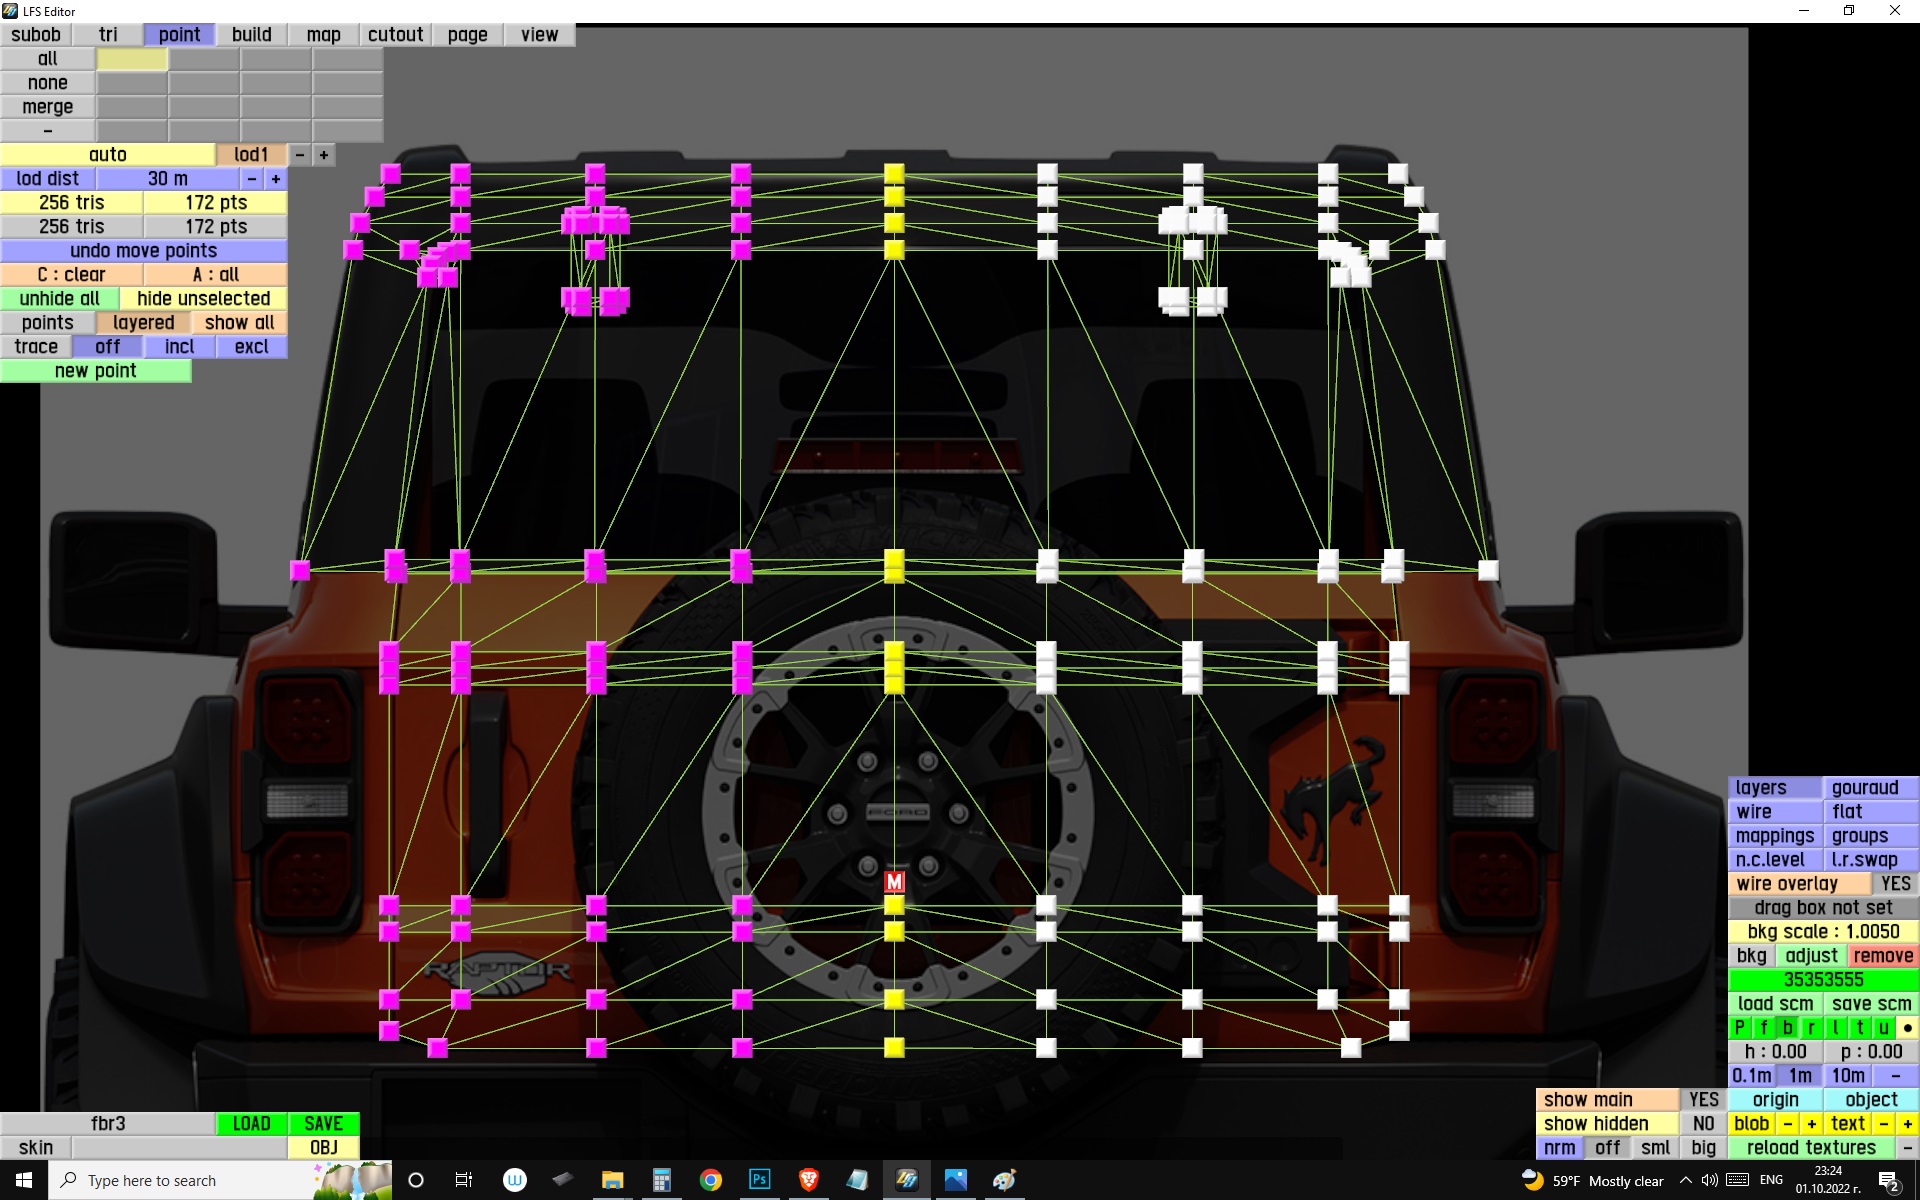Decrease blob size with minus button

click(x=1787, y=1124)
